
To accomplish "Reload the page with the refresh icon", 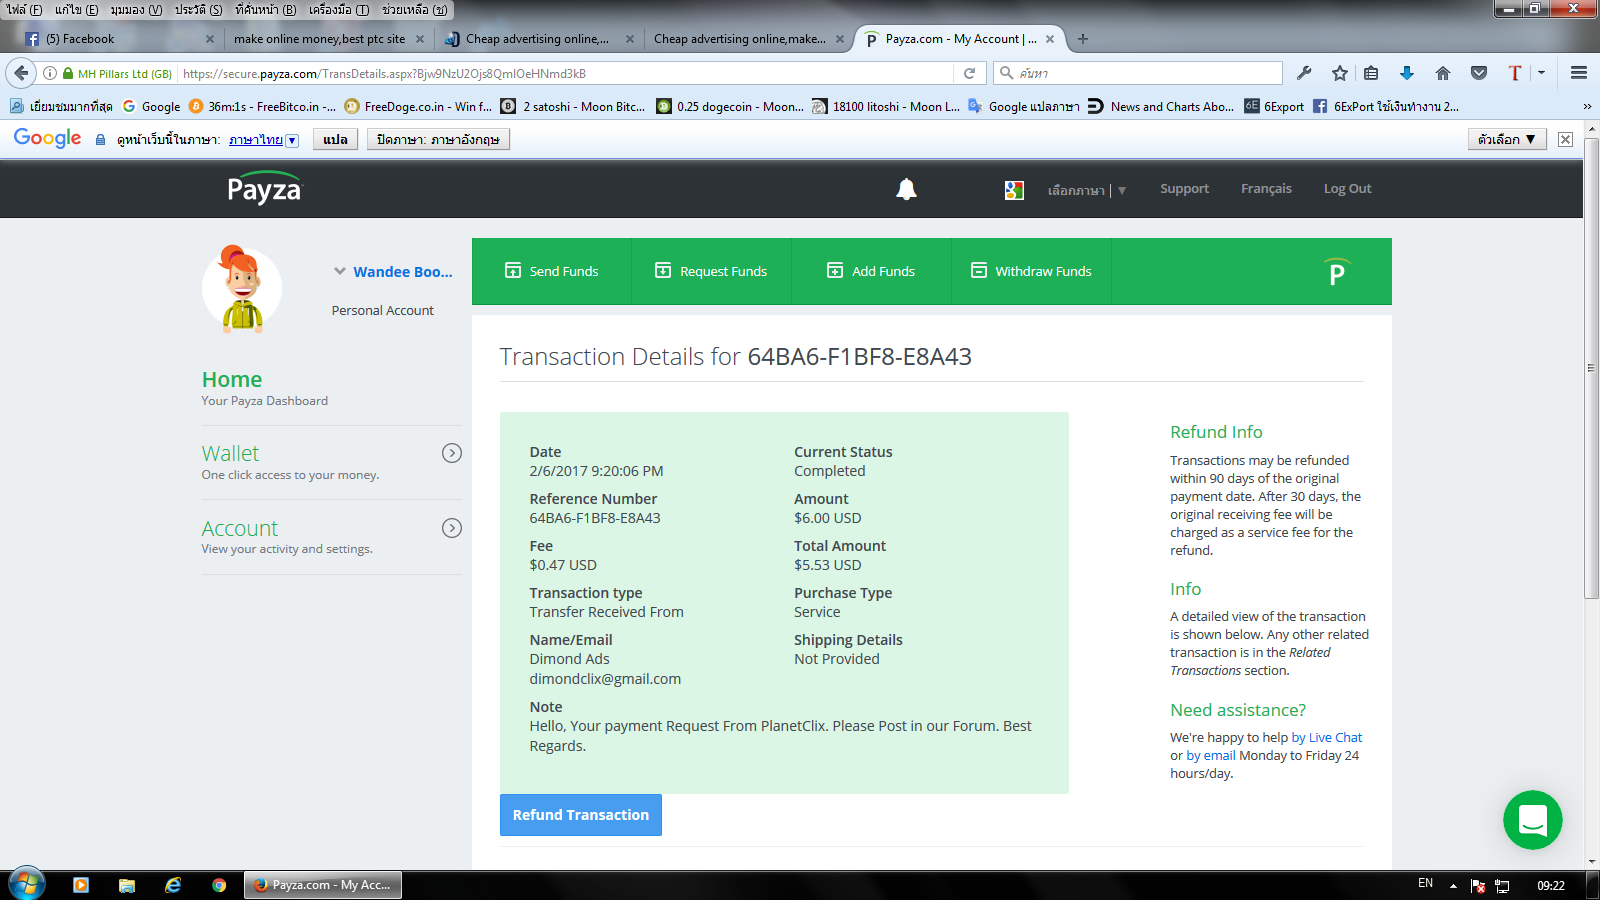I will point(969,73).
